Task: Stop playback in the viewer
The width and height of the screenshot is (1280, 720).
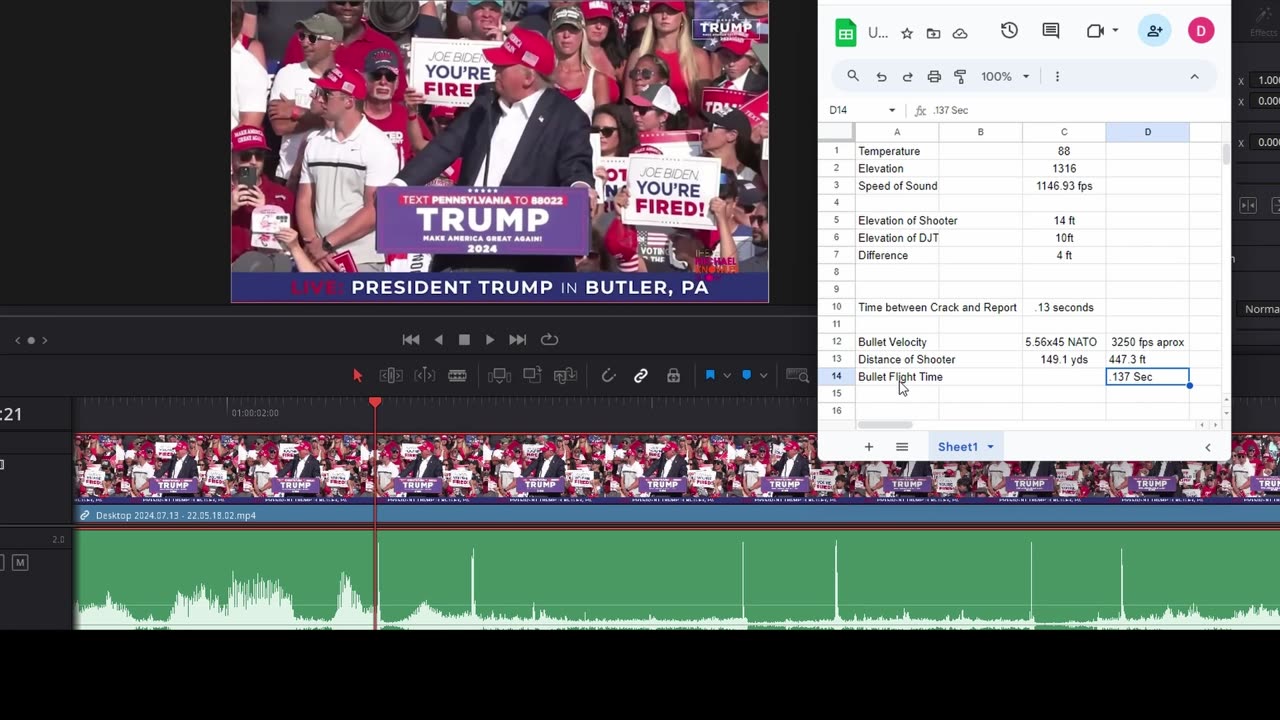Action: (x=464, y=340)
